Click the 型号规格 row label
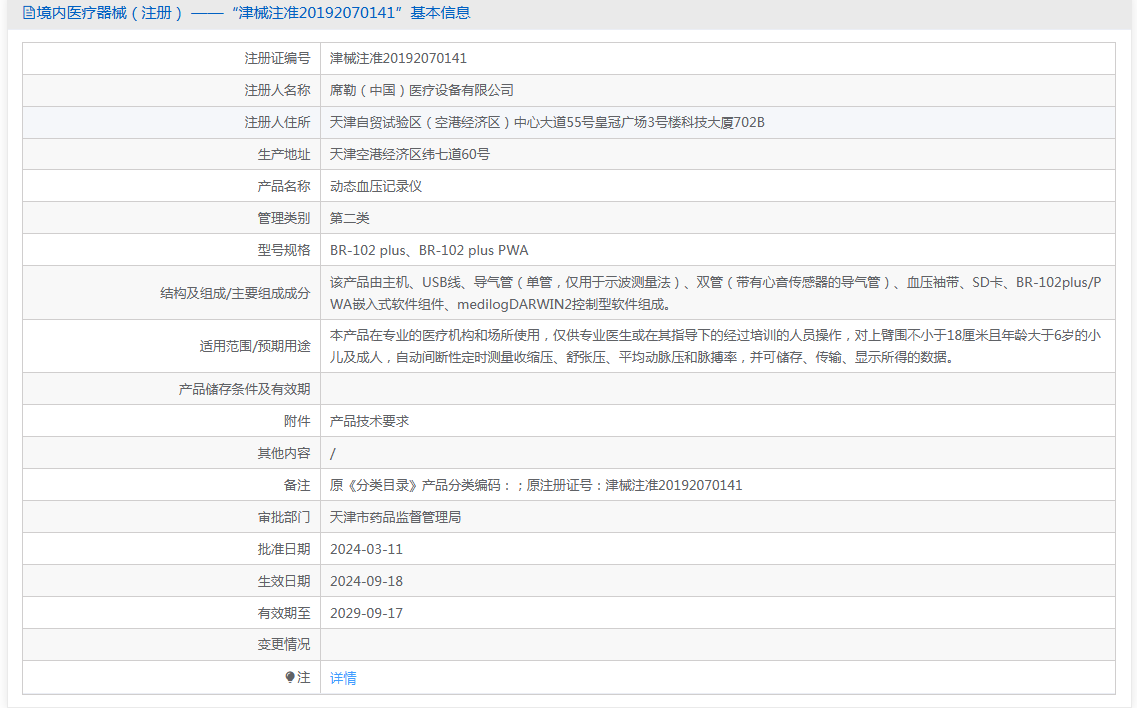1137x708 pixels. [284, 250]
